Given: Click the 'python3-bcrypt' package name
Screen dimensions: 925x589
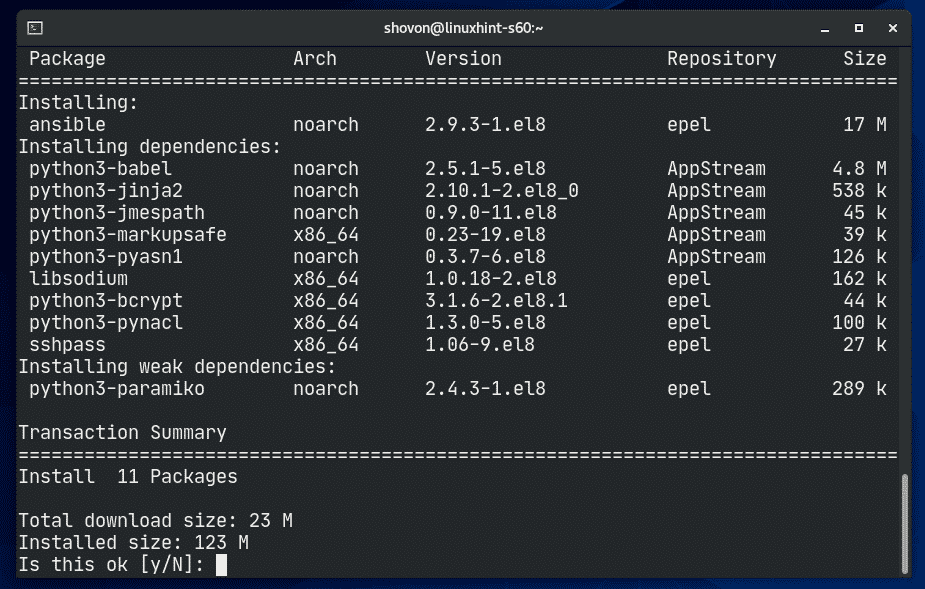Looking at the screenshot, I should point(106,301).
